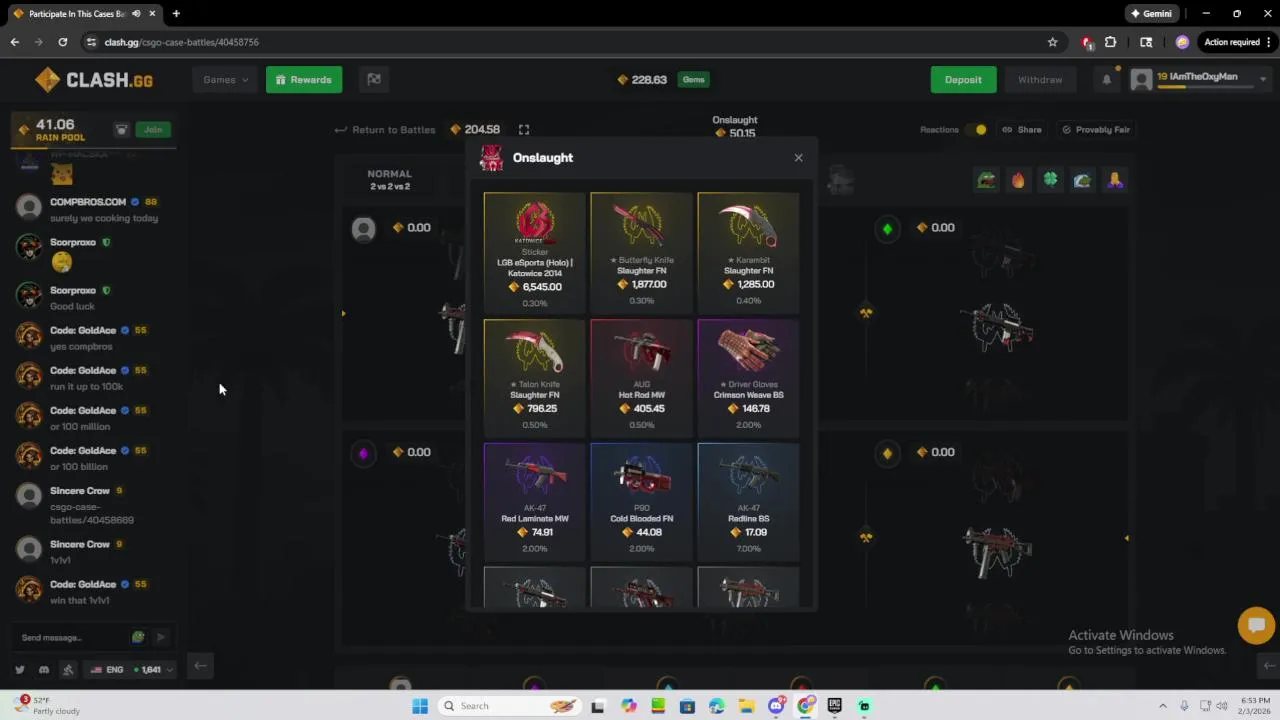Open File Explorer from taskbar
1280x720 pixels.
click(x=746, y=706)
